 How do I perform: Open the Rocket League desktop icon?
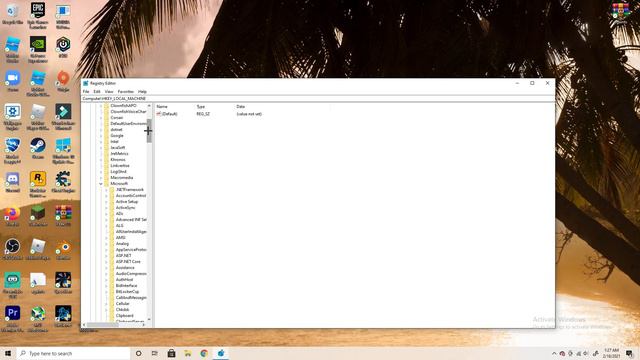coord(12,150)
